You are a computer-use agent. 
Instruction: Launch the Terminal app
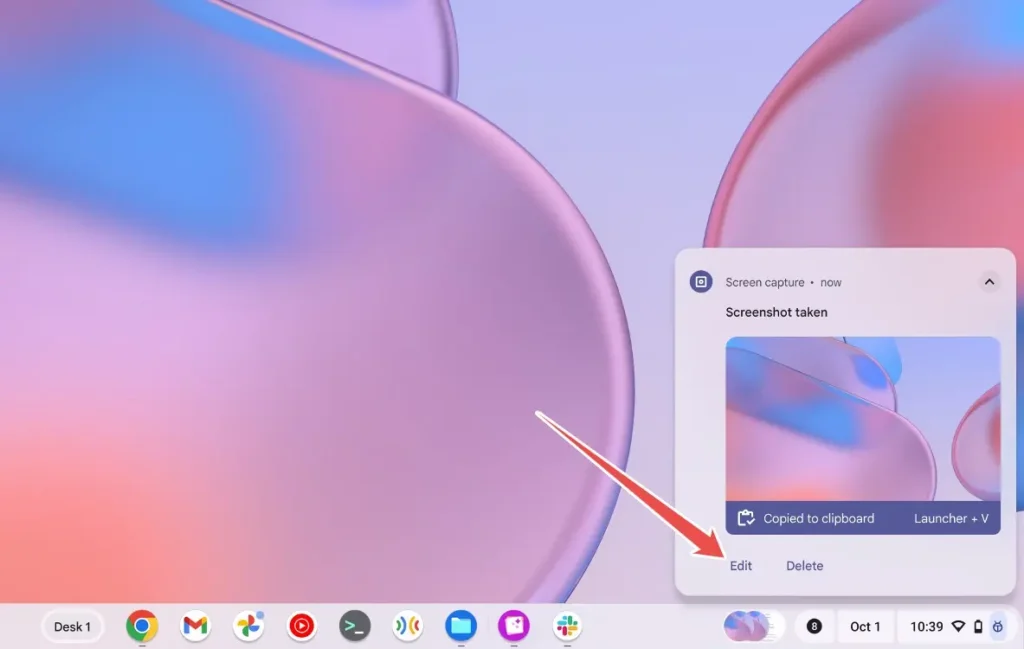point(354,627)
